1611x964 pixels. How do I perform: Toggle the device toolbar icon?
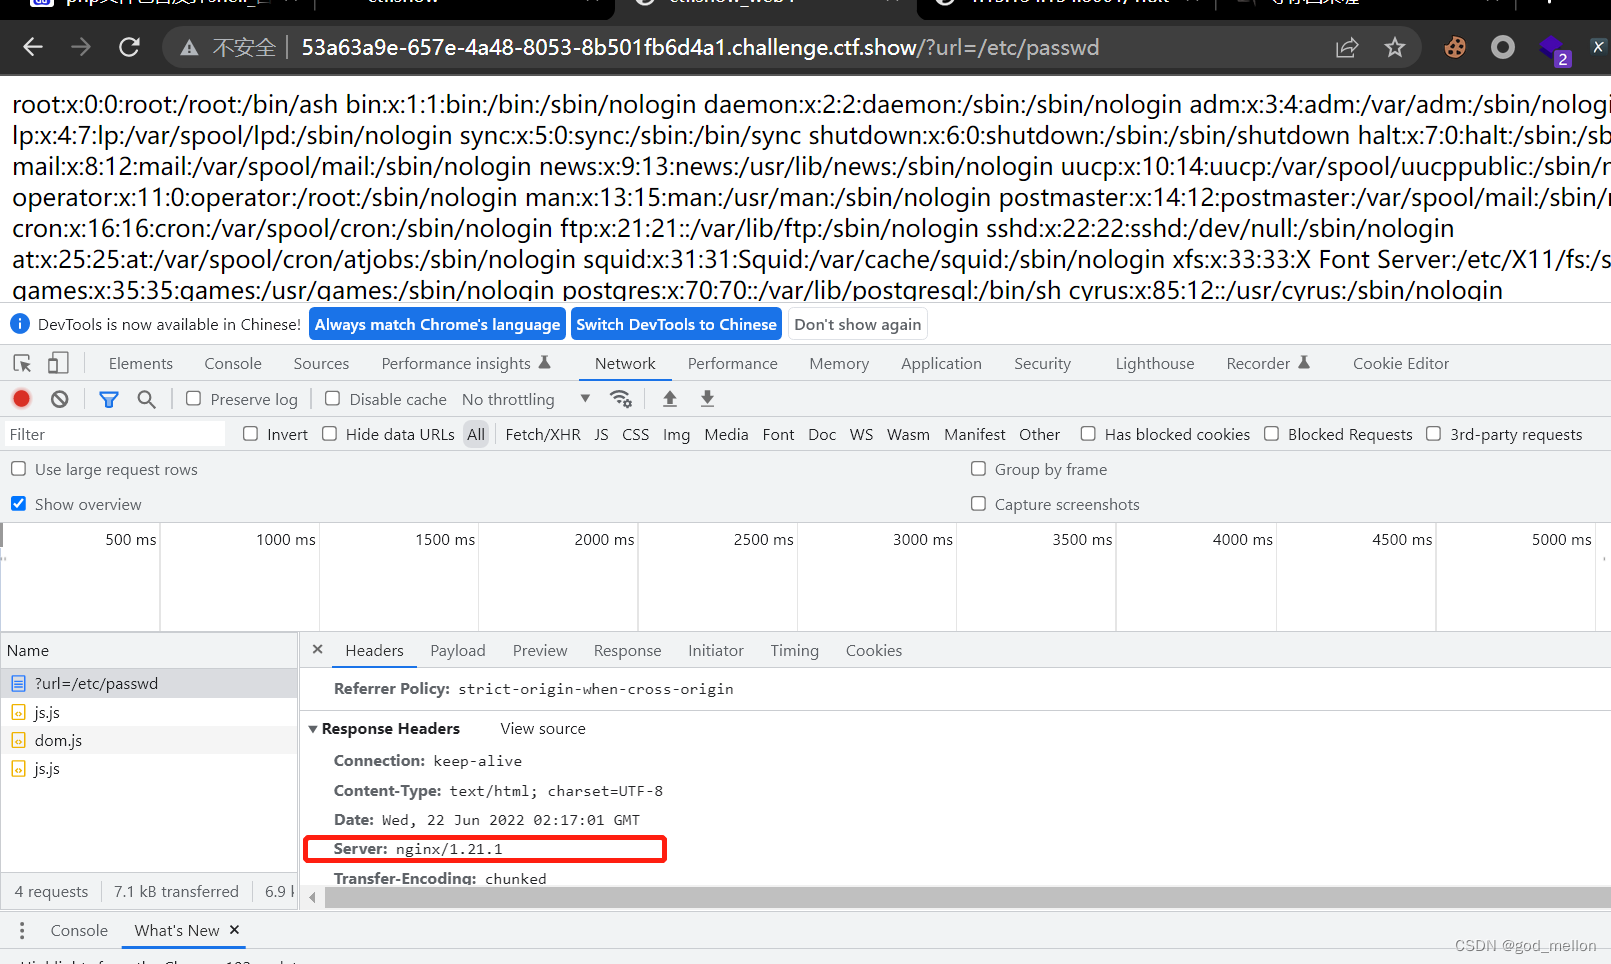[x=58, y=363]
